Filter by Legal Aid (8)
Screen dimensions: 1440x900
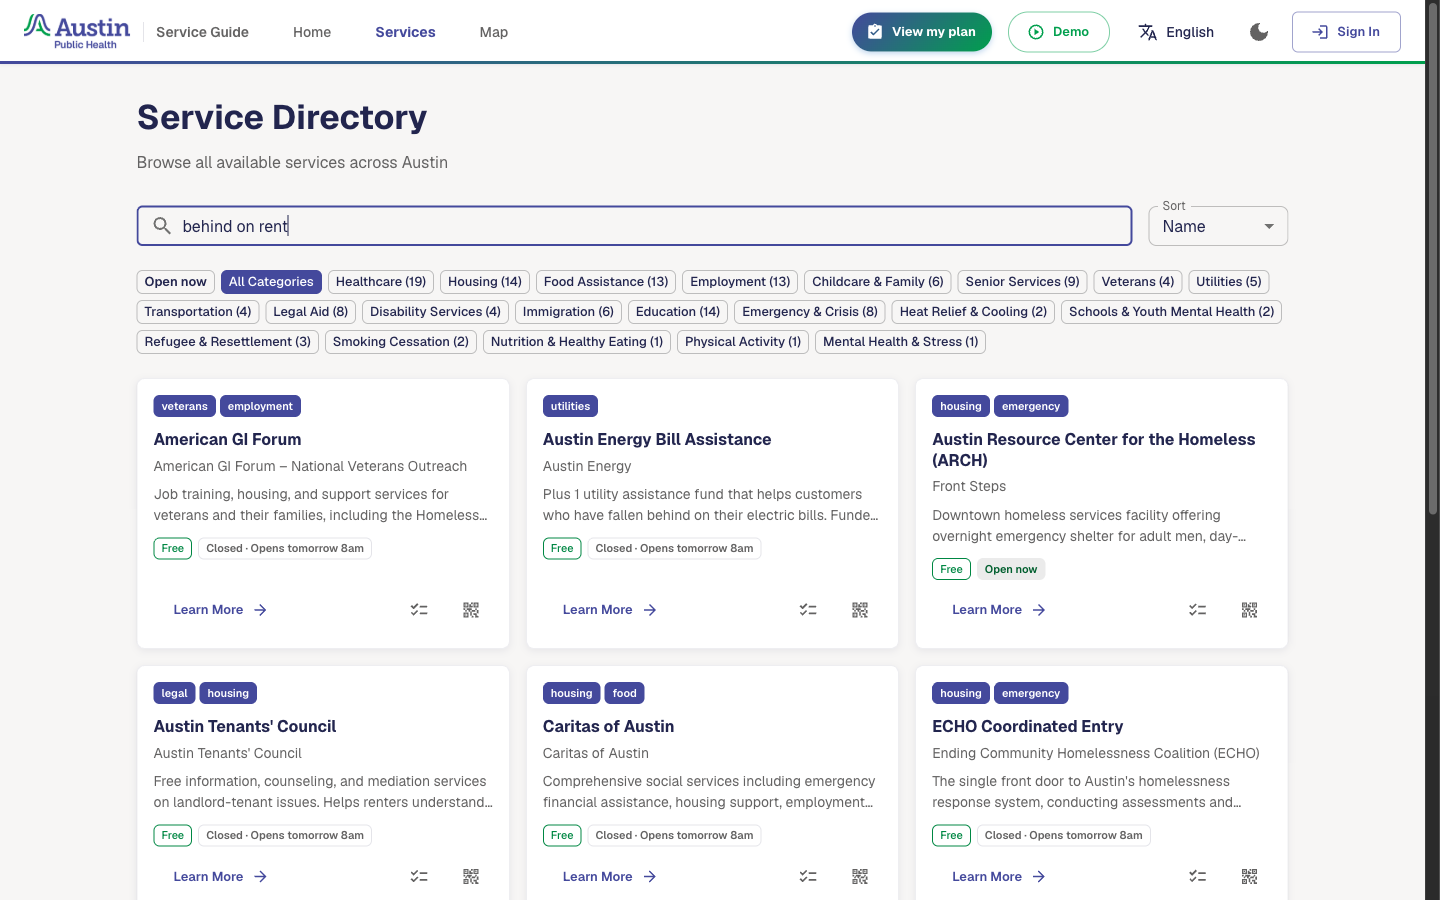311,312
